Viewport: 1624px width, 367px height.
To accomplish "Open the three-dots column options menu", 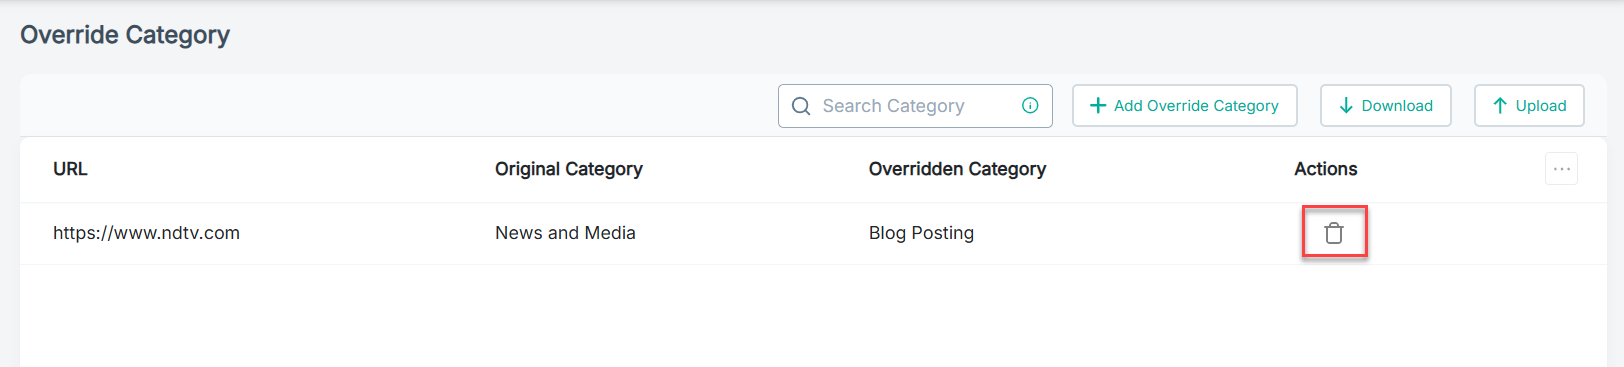I will (x=1562, y=169).
